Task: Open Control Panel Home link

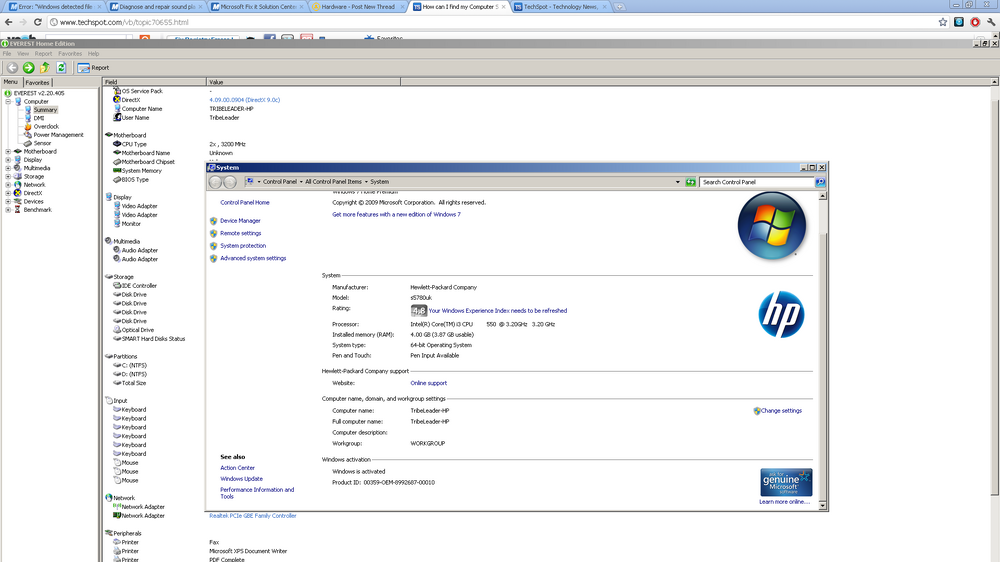Action: click(x=245, y=203)
